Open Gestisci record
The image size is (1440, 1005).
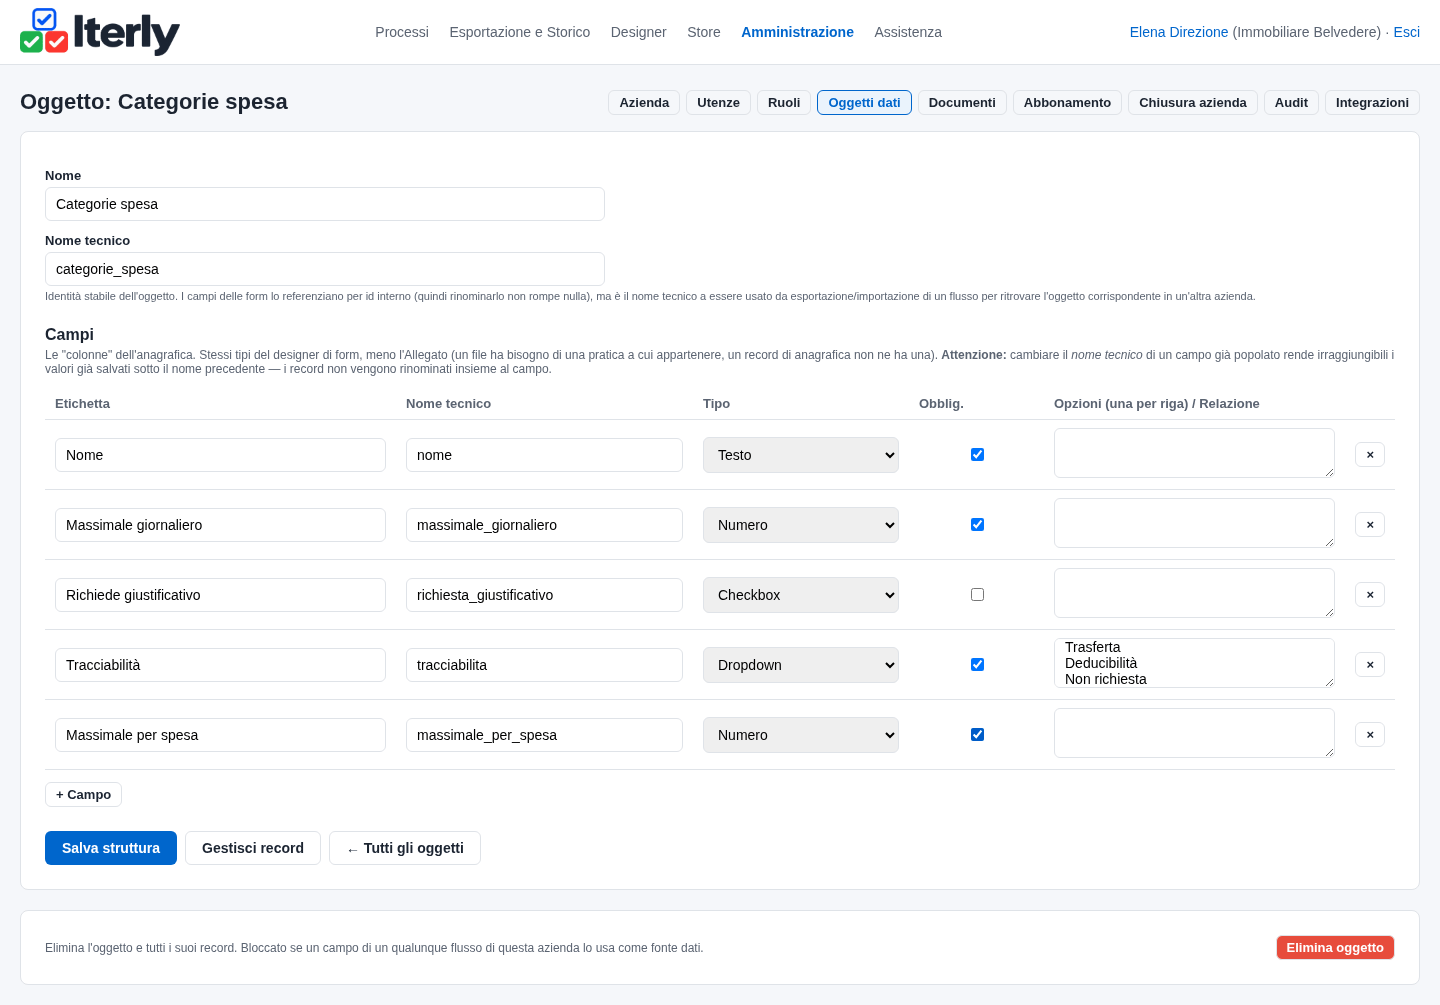(253, 848)
